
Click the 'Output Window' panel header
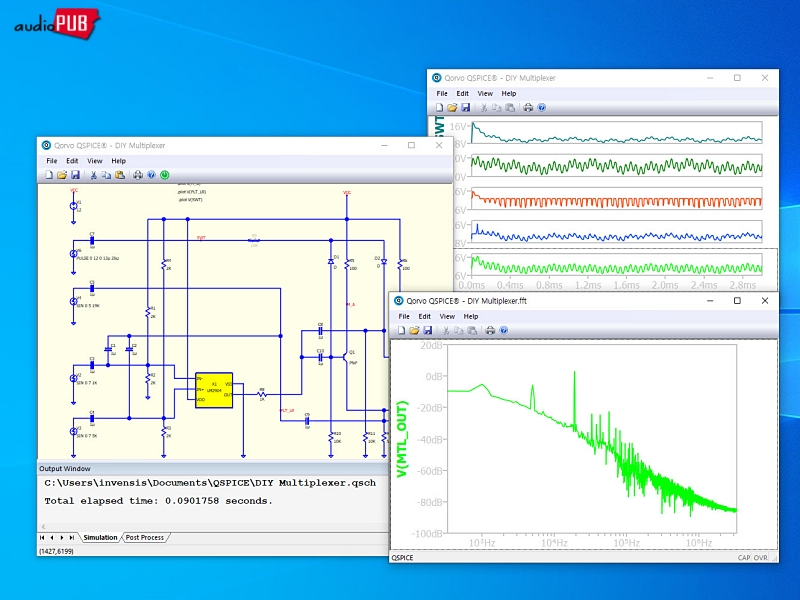[65, 468]
